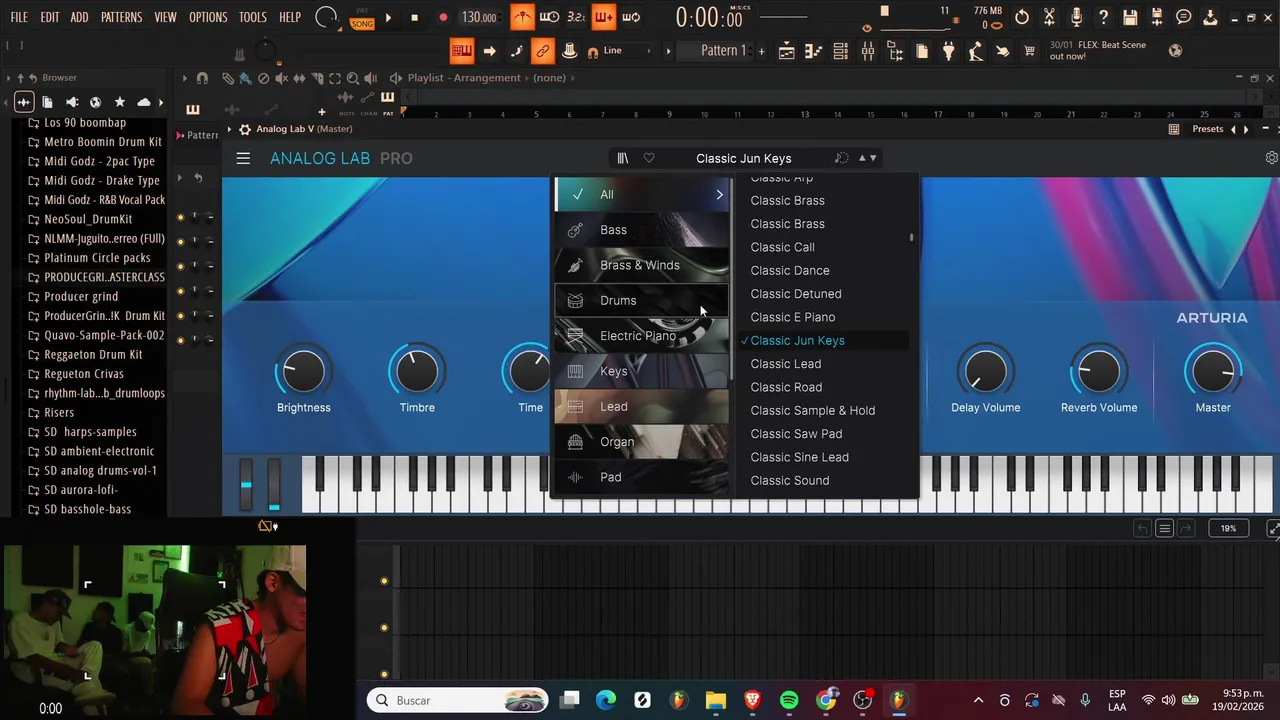Click the tempo field showing 130.000
Screen dimensions: 1280x720
479,17
